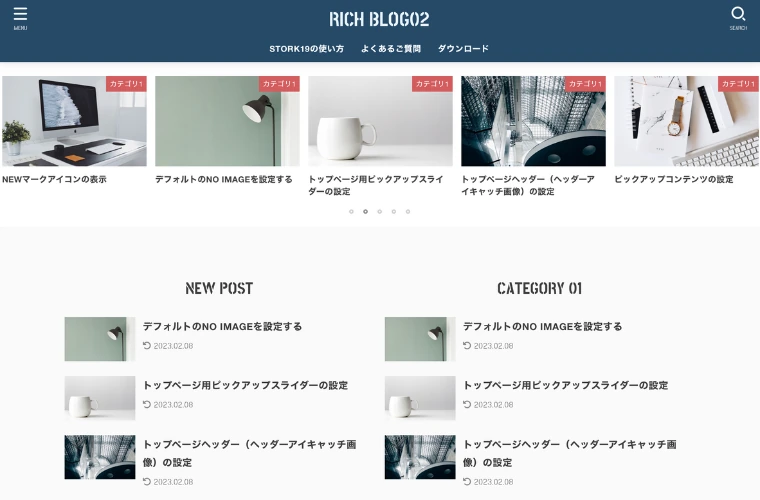
Task: Select the third slider pagination dot
Action: [380, 212]
